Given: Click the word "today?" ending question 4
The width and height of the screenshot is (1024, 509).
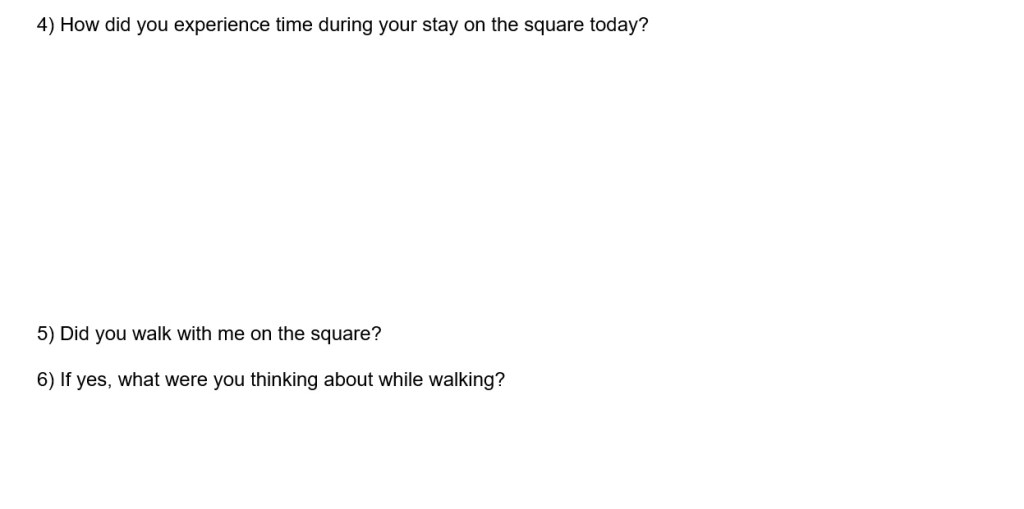Looking at the screenshot, I should click(619, 25).
